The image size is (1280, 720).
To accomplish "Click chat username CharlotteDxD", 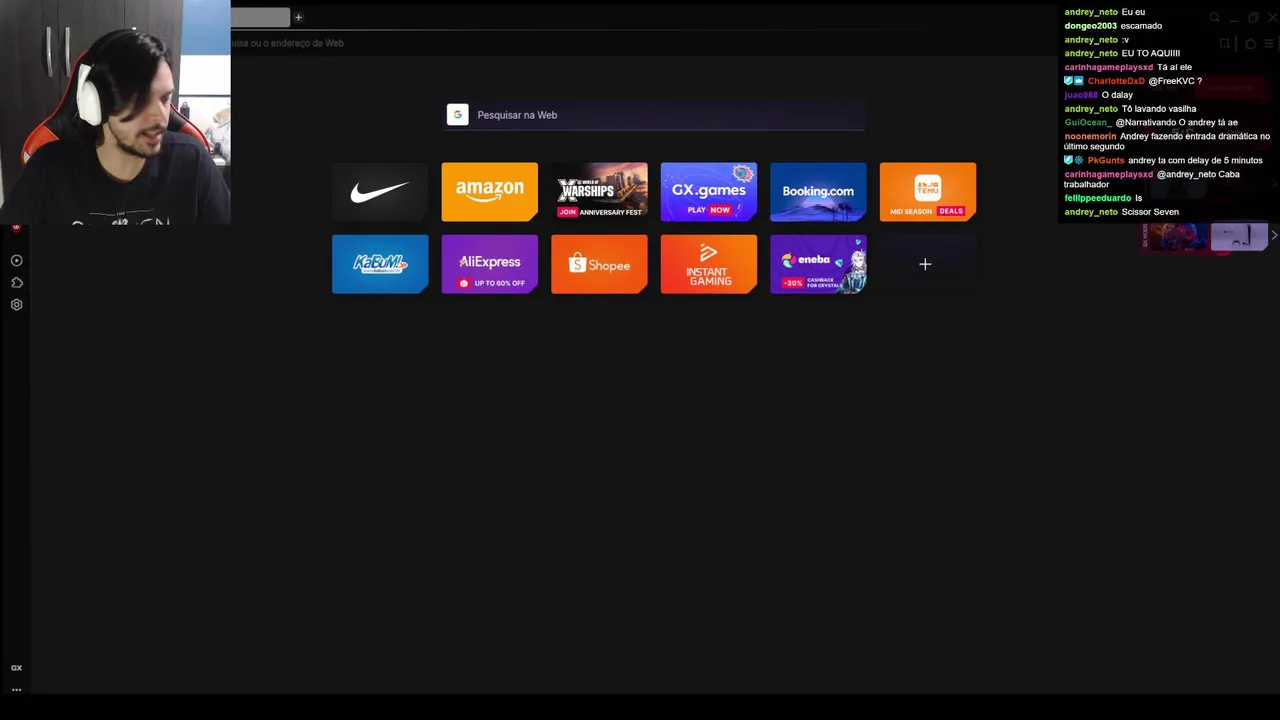I will click(x=1116, y=81).
